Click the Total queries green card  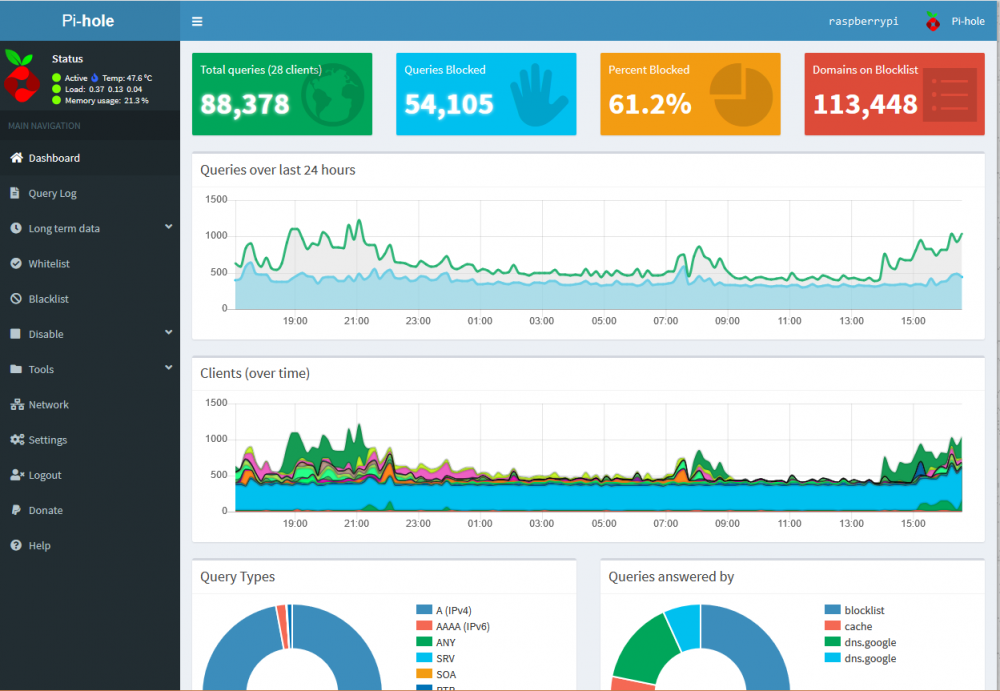(282, 94)
